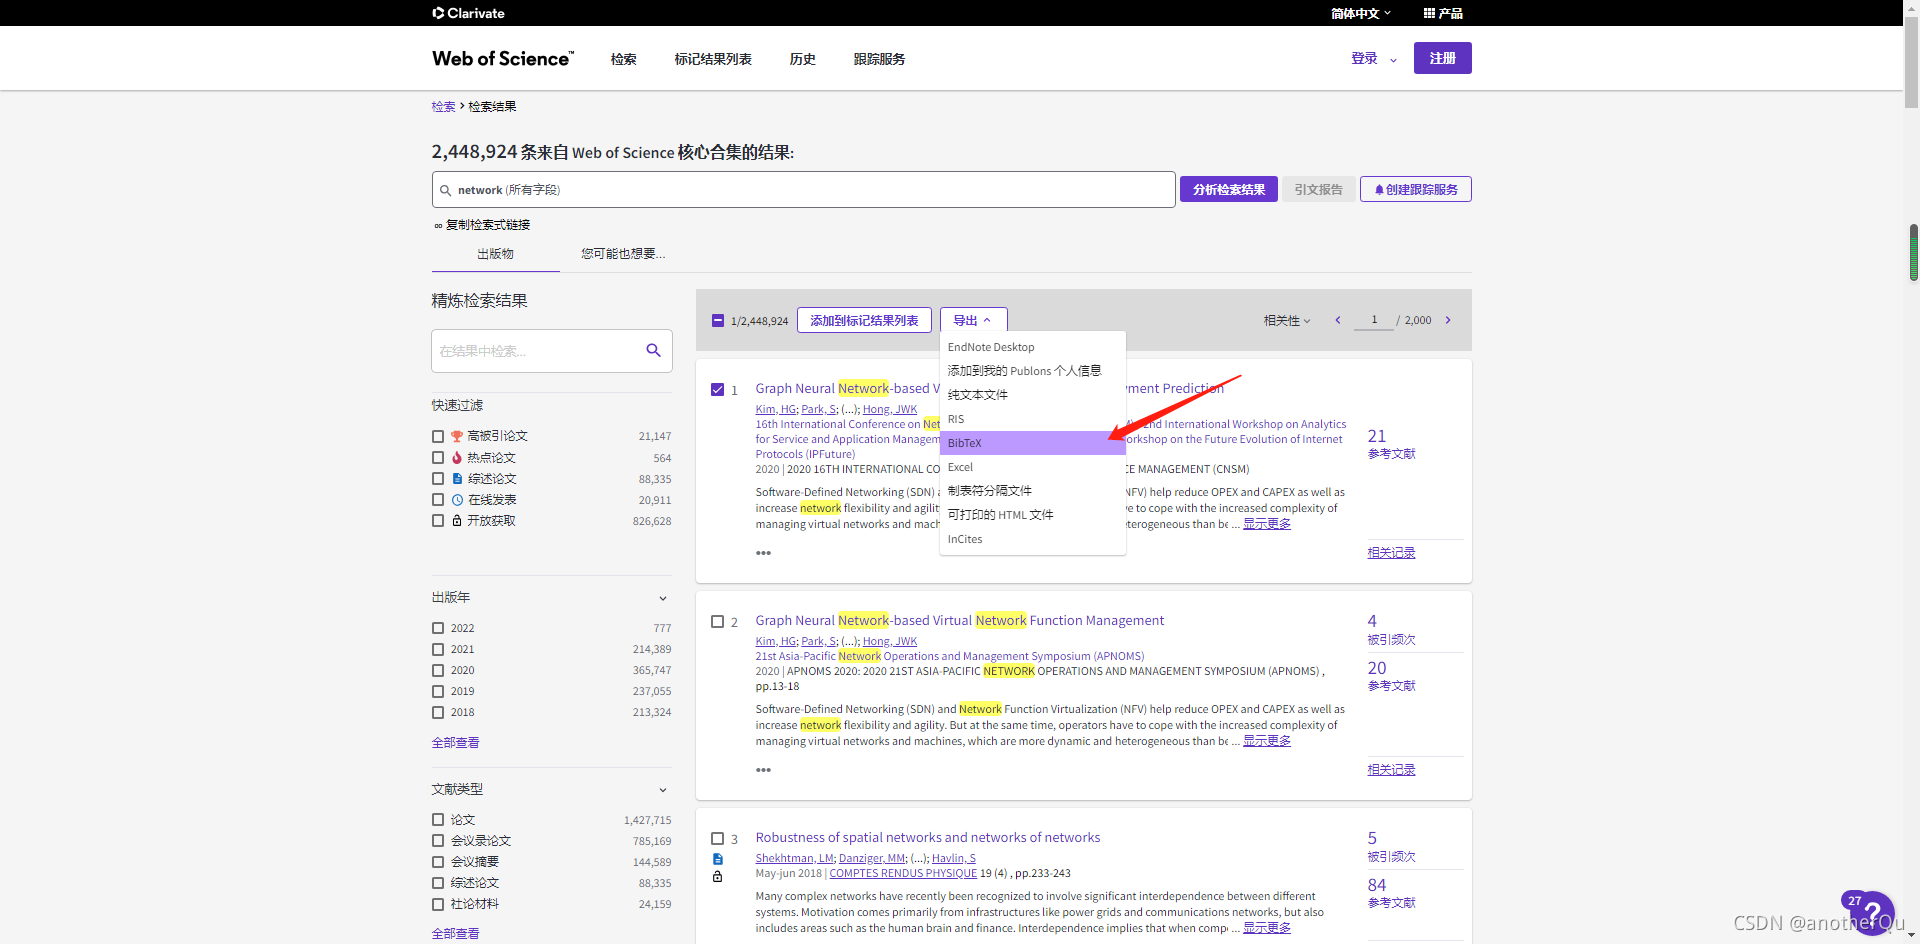Screen dimensions: 1920x944
Task: Click the more options dots under result 2
Action: click(763, 770)
